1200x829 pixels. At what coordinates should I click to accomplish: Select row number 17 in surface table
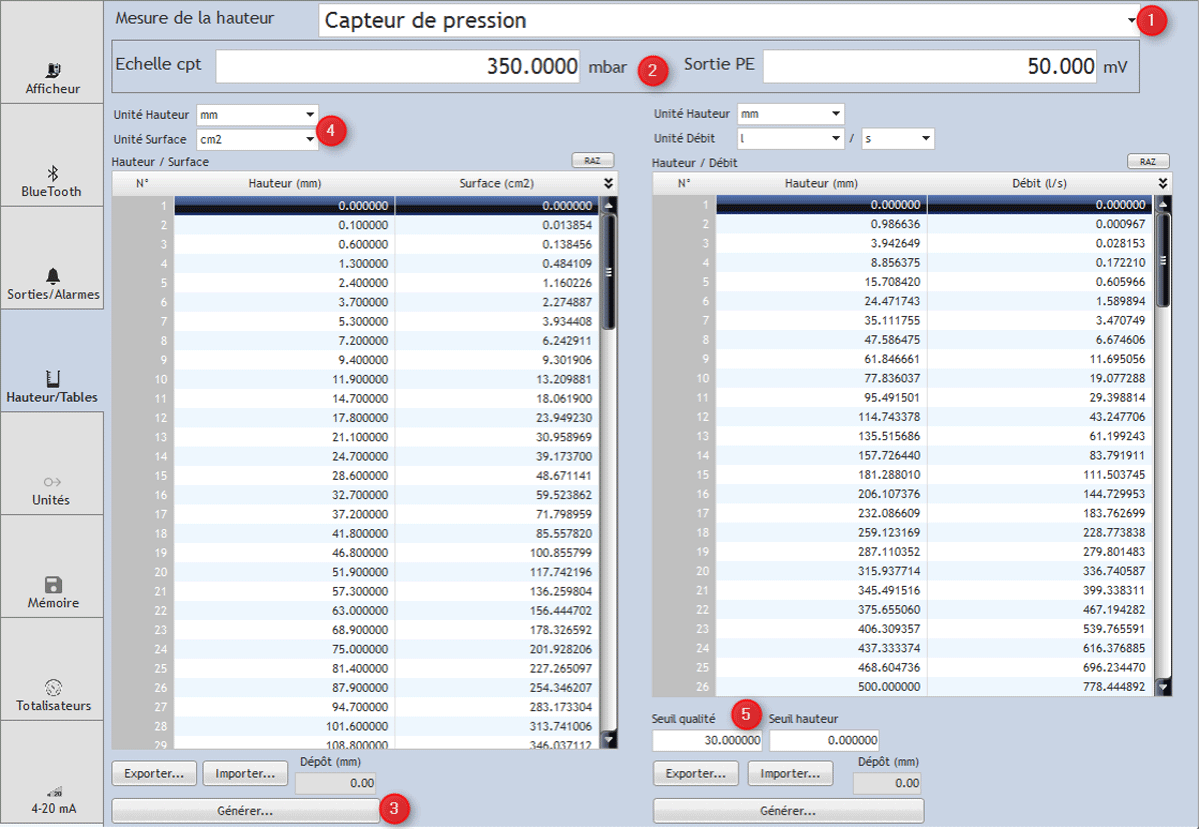pos(143,512)
